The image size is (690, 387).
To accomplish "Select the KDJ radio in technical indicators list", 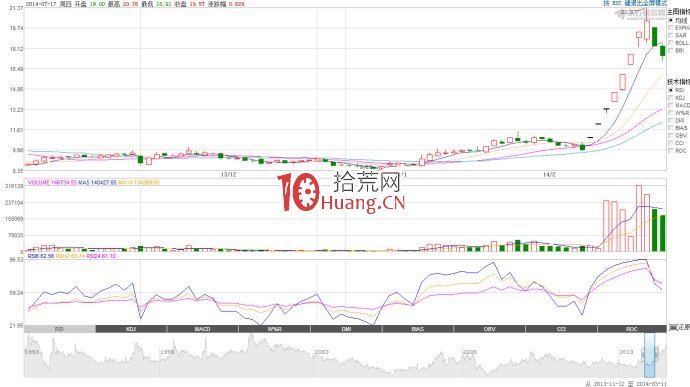I will 671,98.
